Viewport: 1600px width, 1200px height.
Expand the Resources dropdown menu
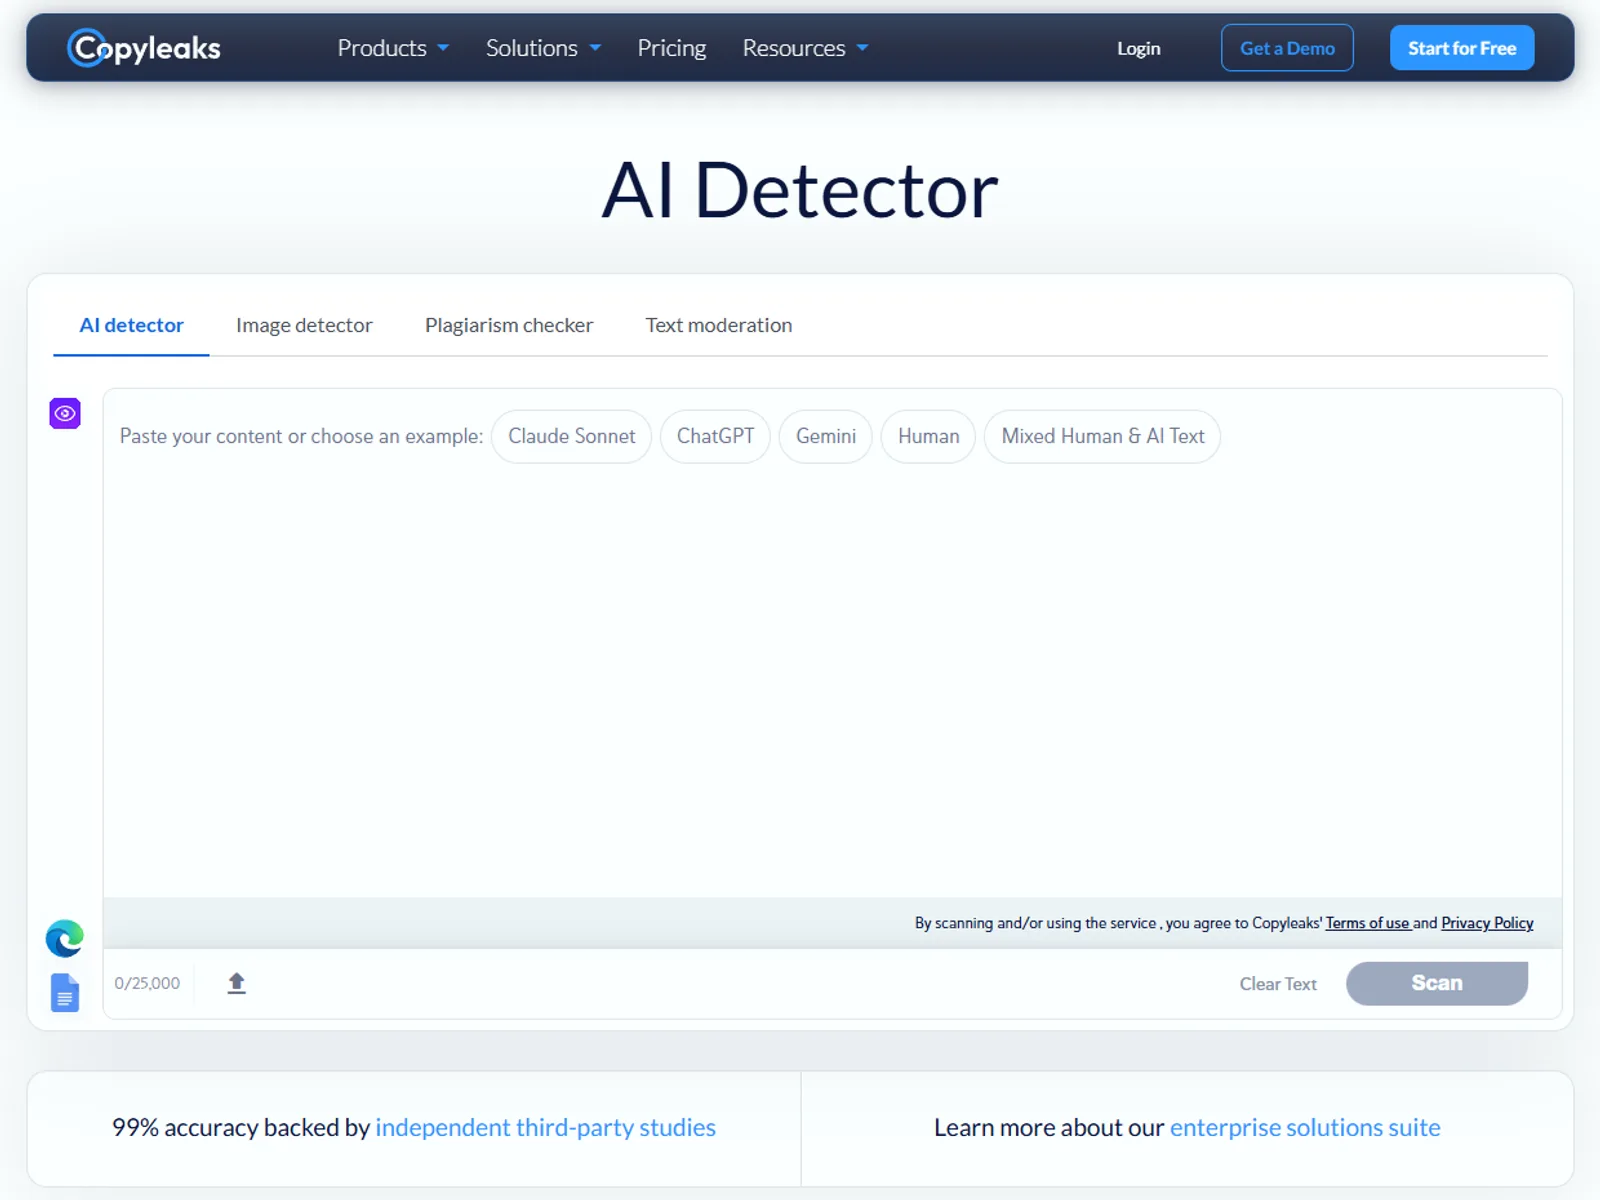tap(805, 48)
